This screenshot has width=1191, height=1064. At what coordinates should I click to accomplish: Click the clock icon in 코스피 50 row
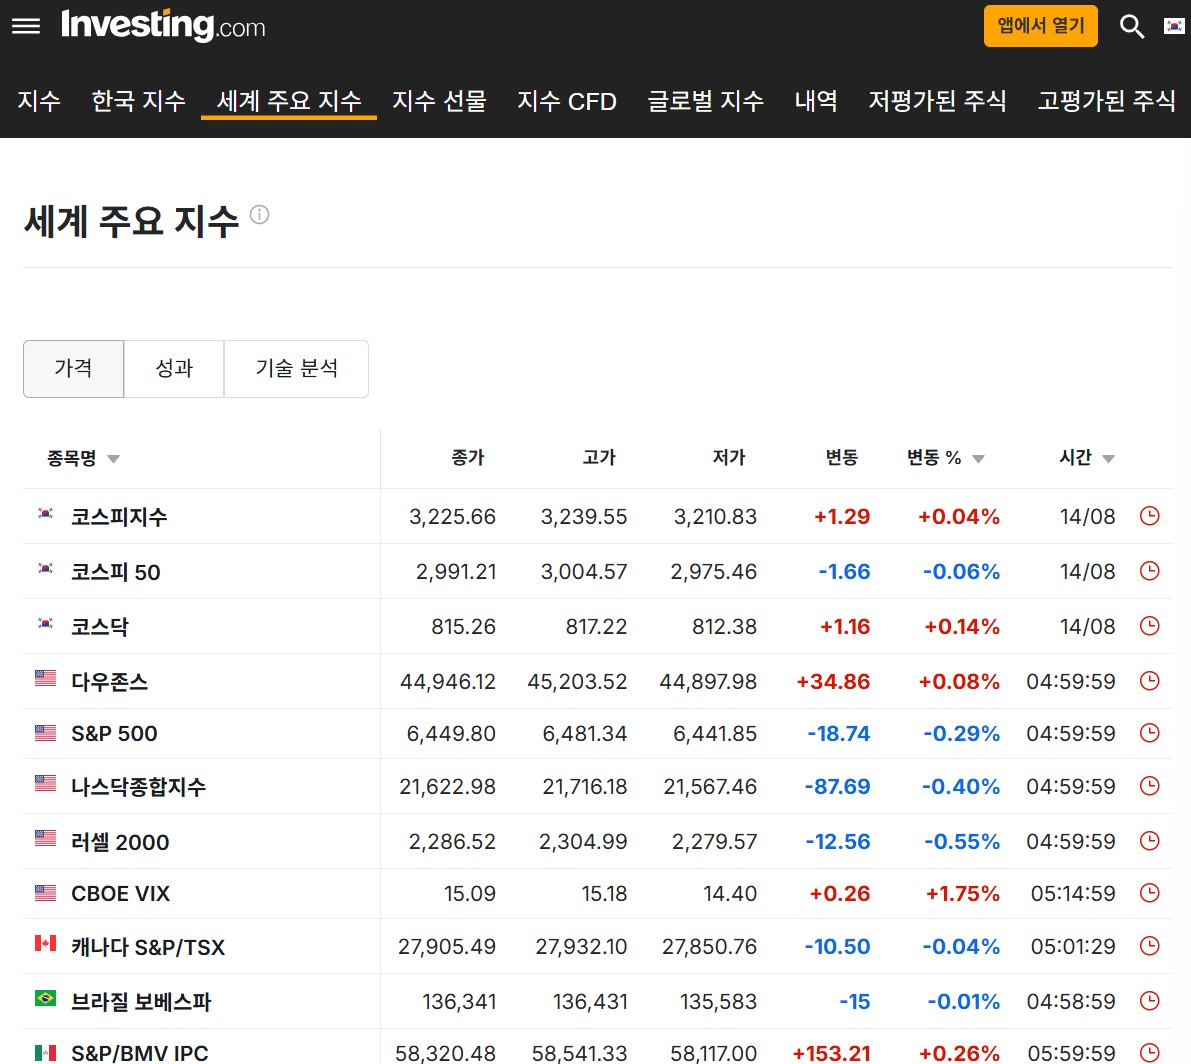[x=1150, y=571]
